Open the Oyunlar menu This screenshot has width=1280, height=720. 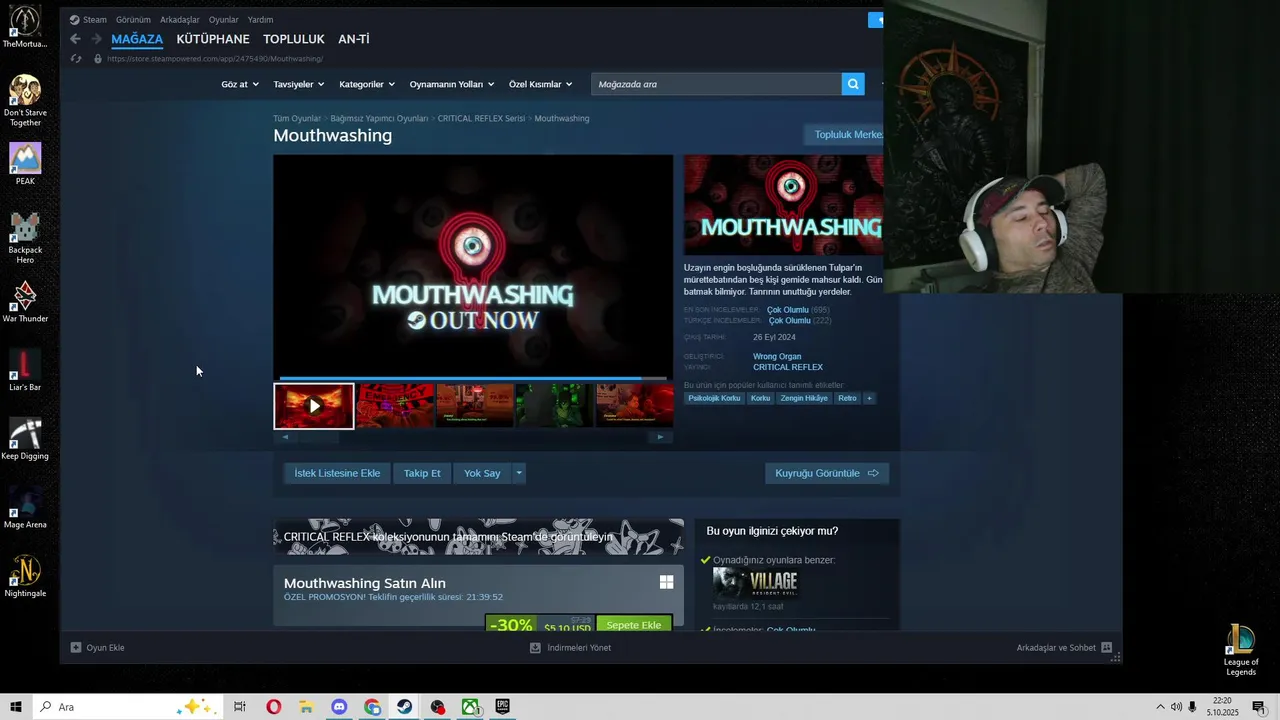[223, 19]
